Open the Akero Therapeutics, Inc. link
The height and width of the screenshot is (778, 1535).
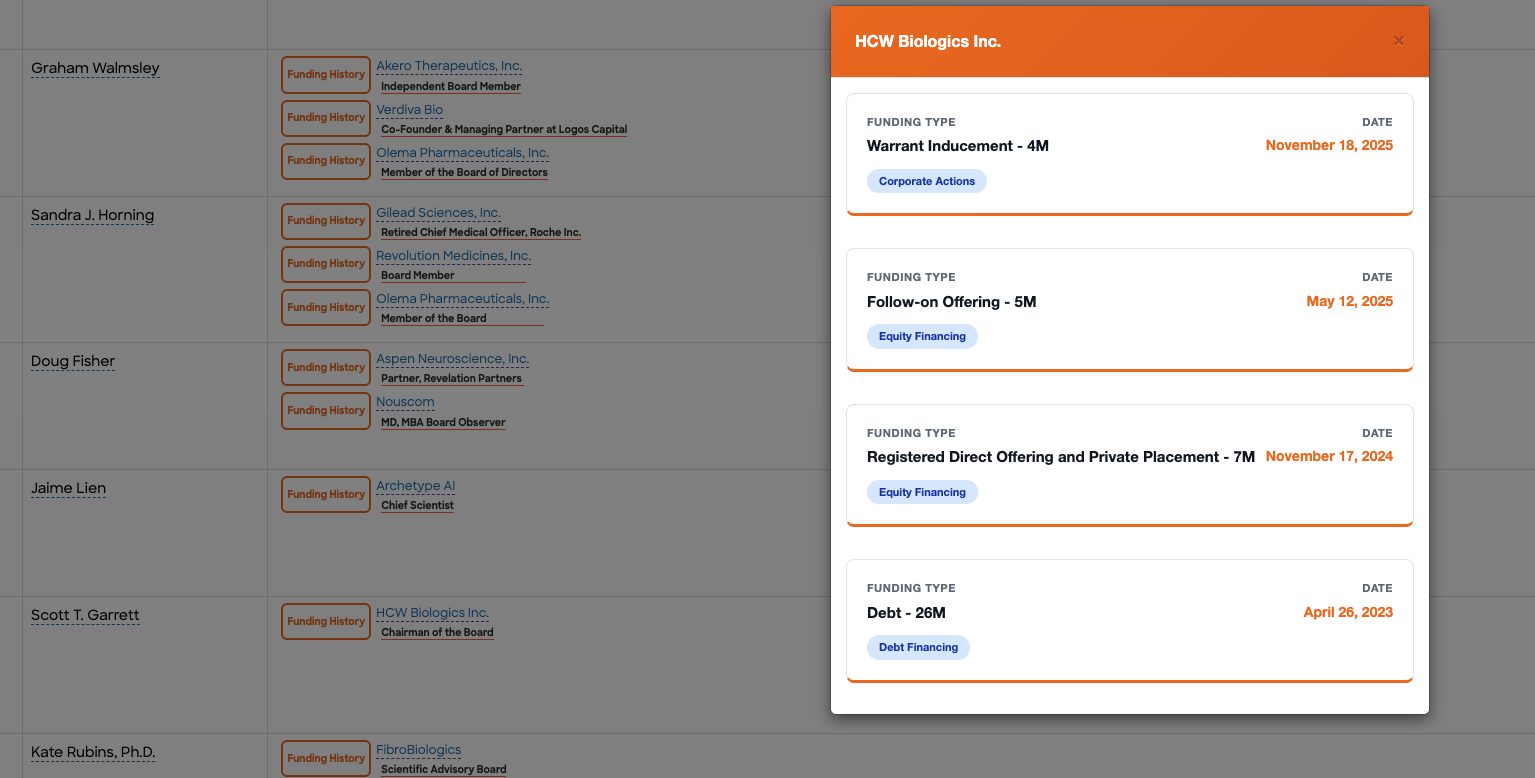click(x=449, y=66)
